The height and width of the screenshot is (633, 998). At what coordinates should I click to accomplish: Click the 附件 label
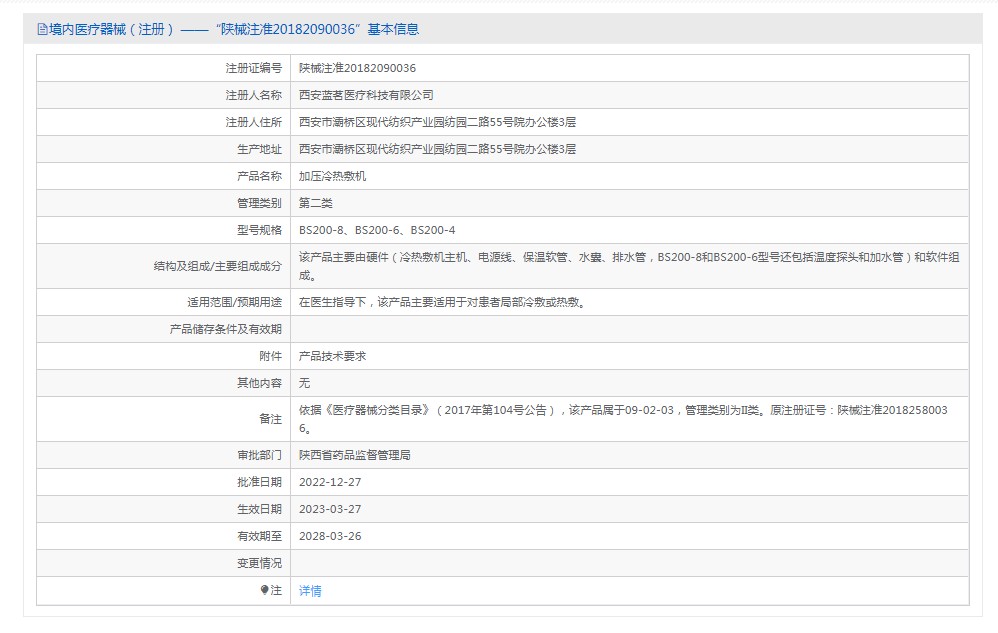point(271,356)
